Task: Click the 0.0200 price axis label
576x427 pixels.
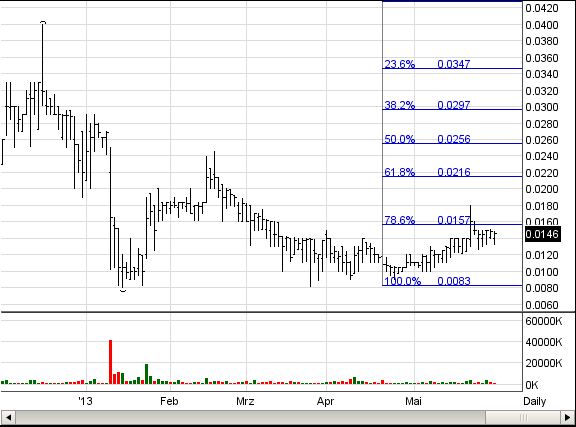Action: (542, 189)
